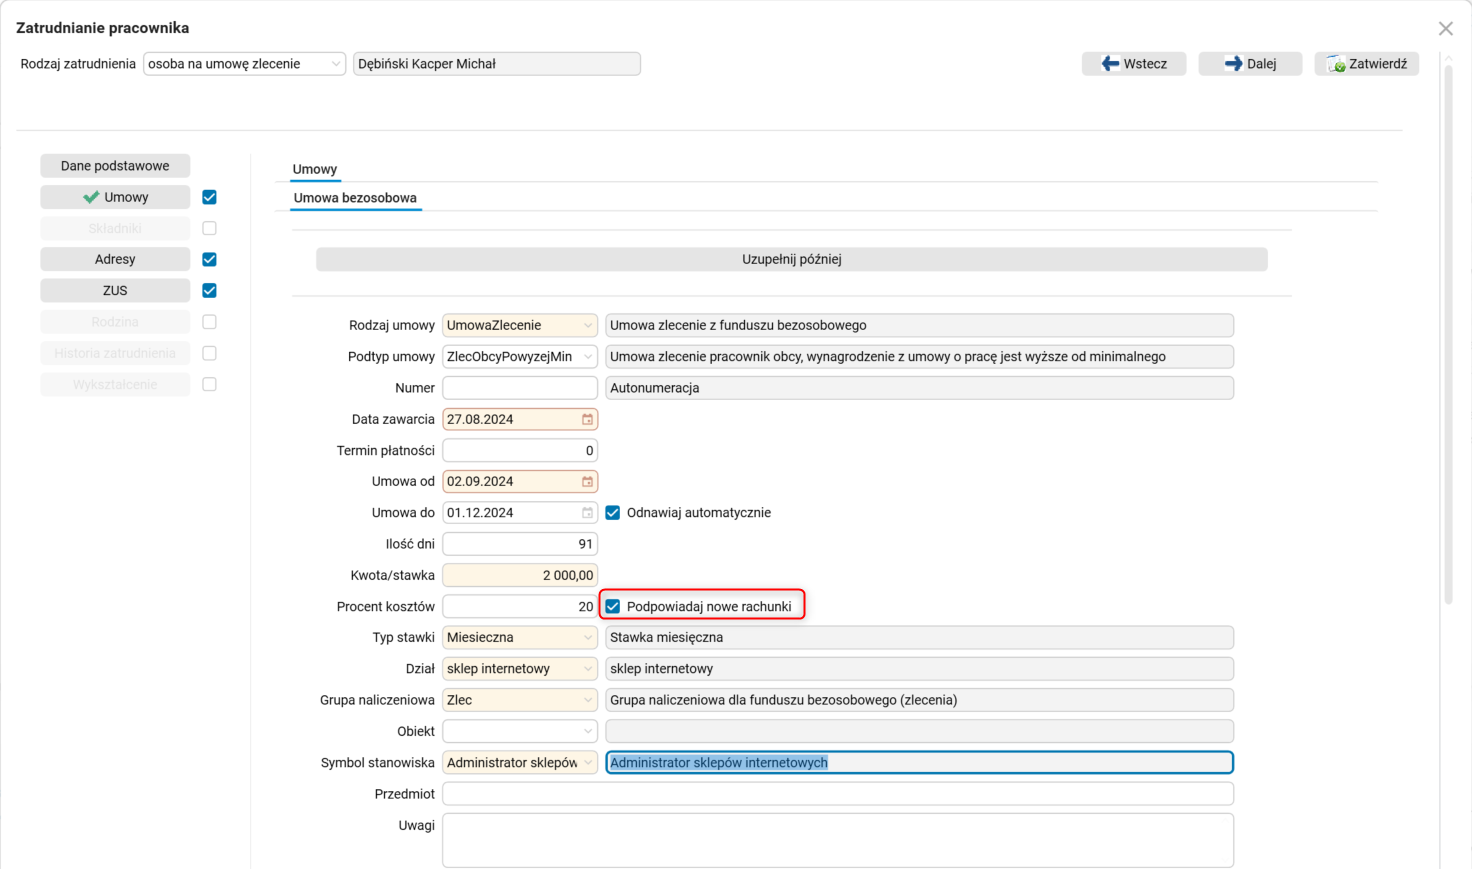Open calendar picker for Data zawarcia
Screen dimensions: 1472x869
click(588, 419)
